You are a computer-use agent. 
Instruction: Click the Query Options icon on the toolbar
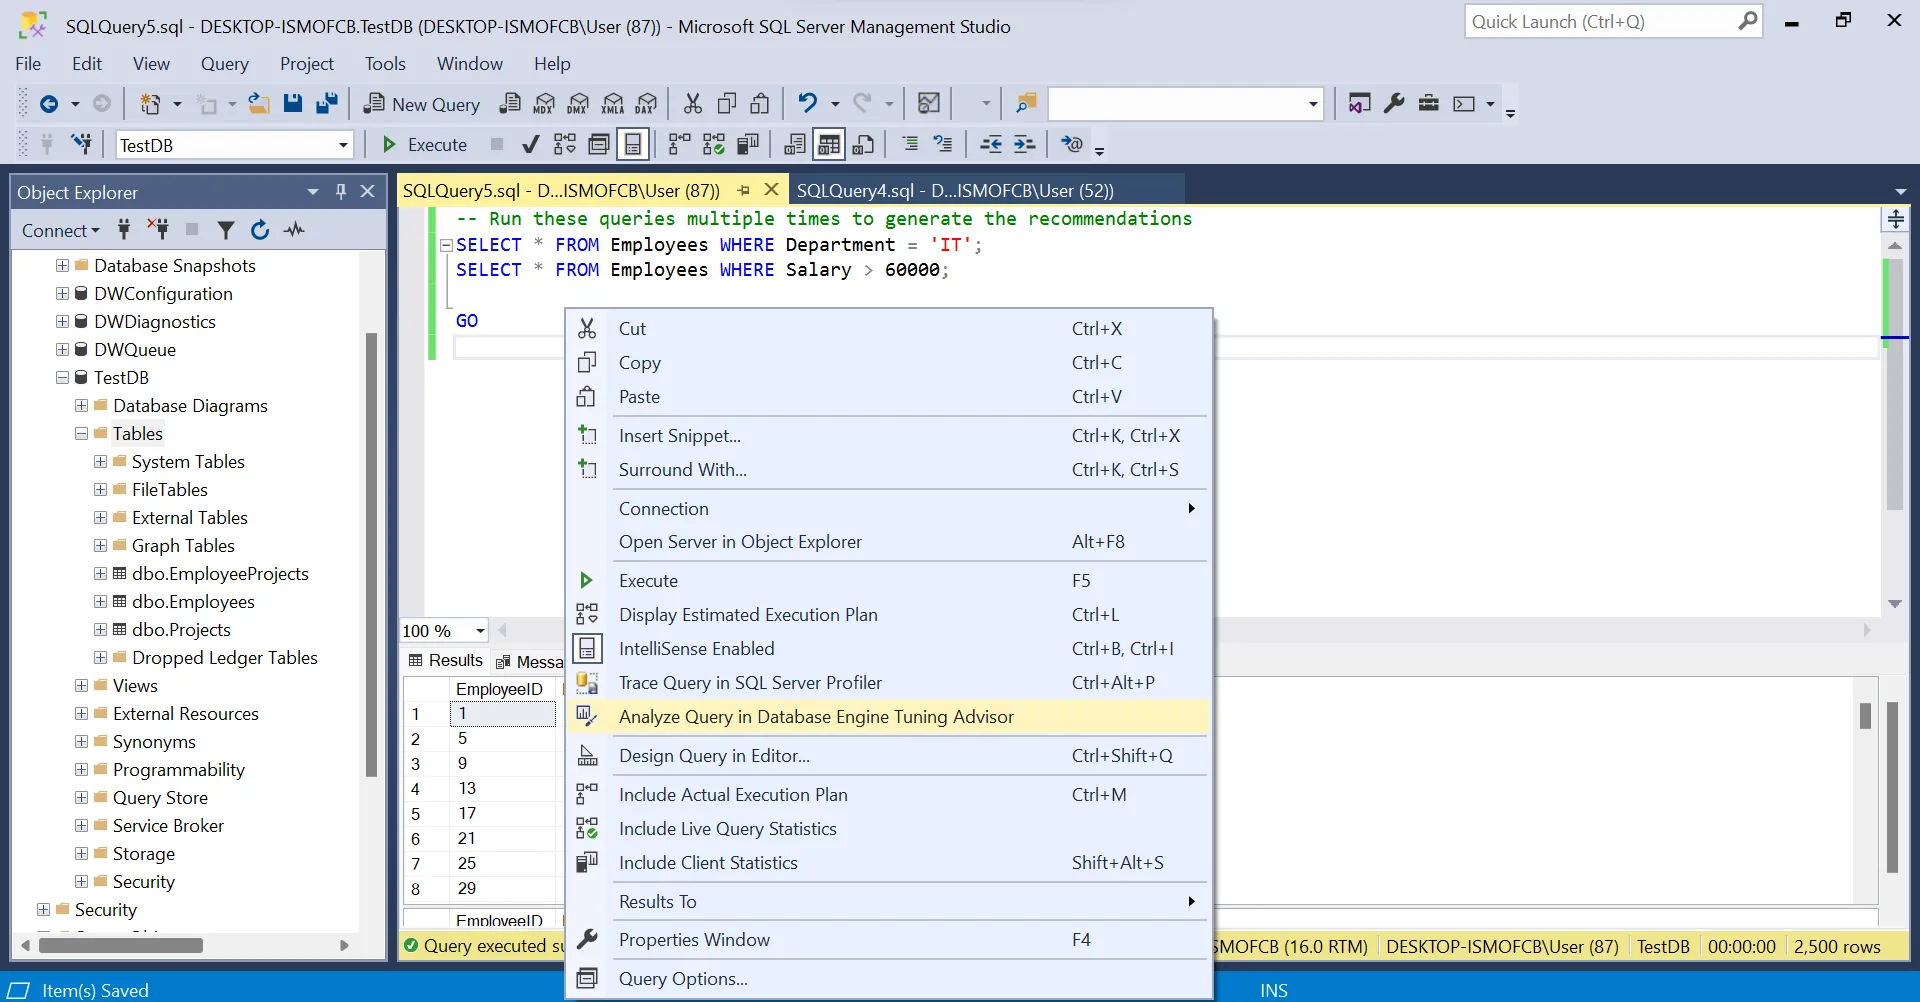click(x=599, y=145)
